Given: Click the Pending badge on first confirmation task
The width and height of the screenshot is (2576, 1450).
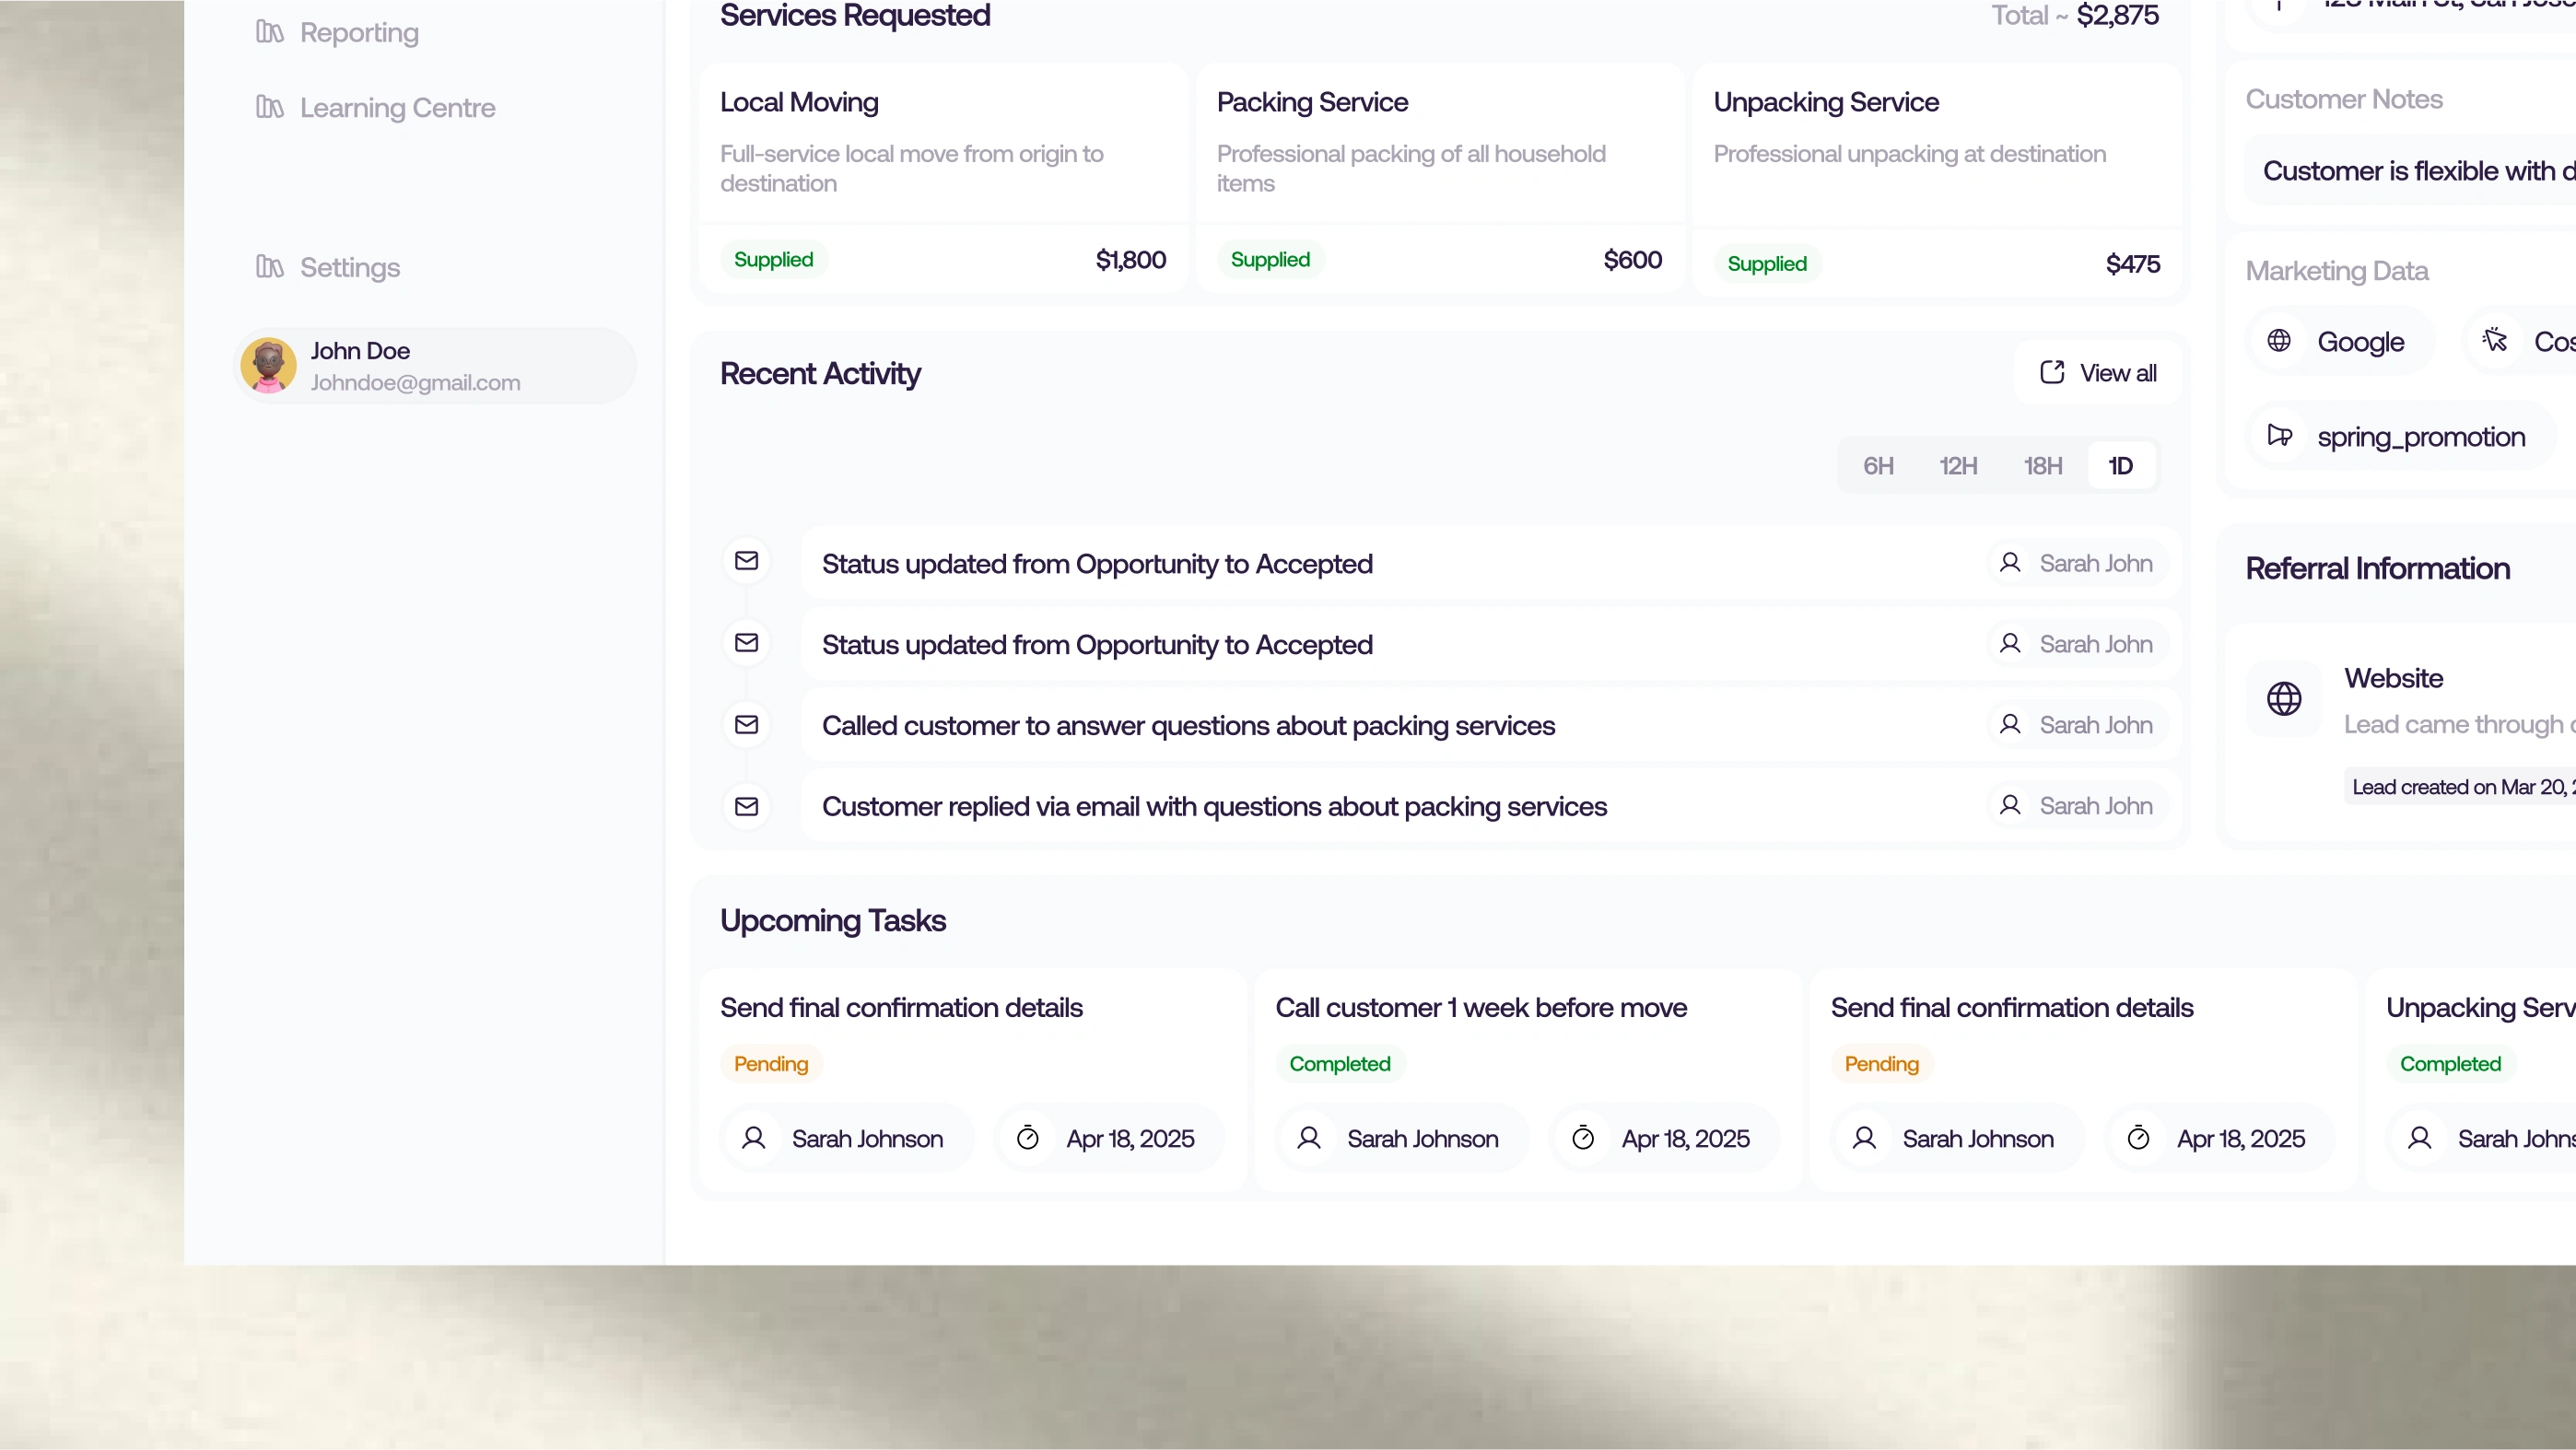Looking at the screenshot, I should [771, 1064].
